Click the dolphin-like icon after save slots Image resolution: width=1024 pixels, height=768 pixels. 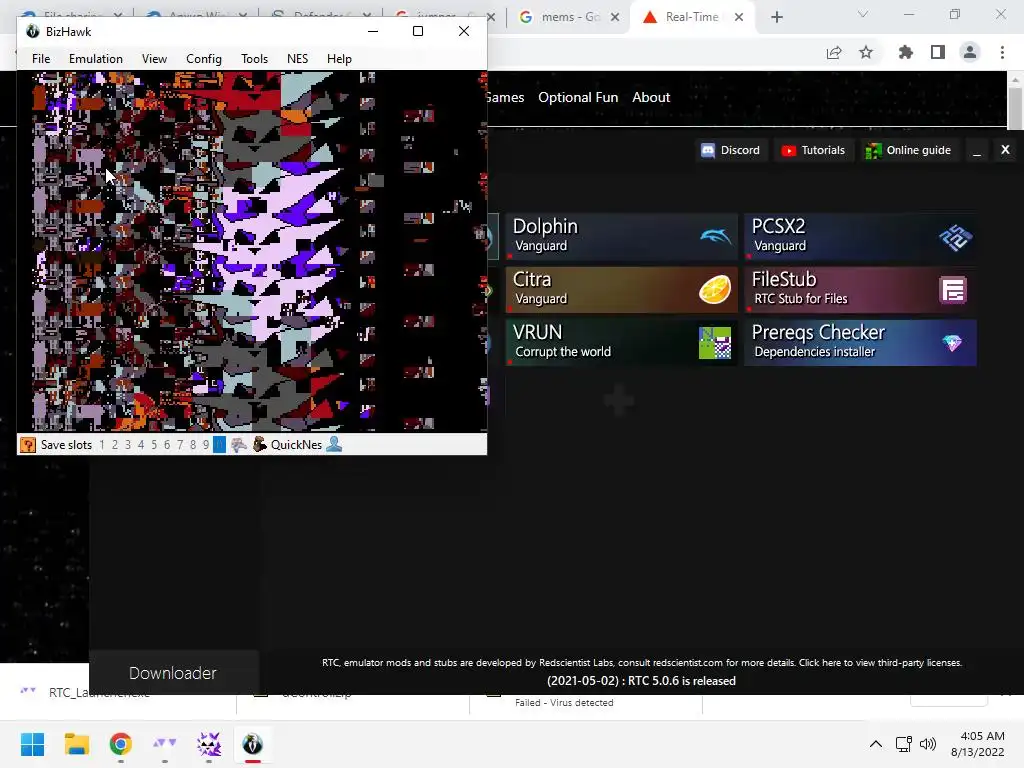click(x=239, y=445)
